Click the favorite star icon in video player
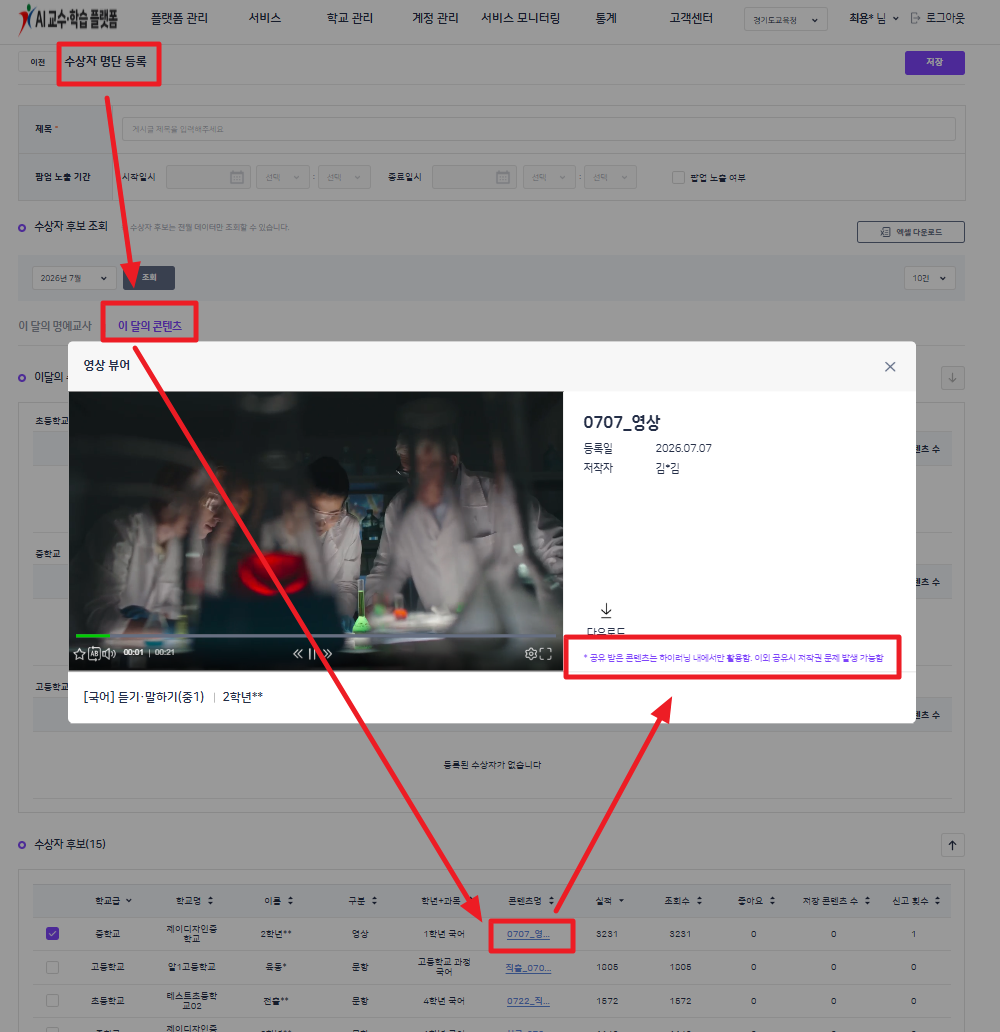Image resolution: width=1000 pixels, height=1032 pixels. pos(80,654)
